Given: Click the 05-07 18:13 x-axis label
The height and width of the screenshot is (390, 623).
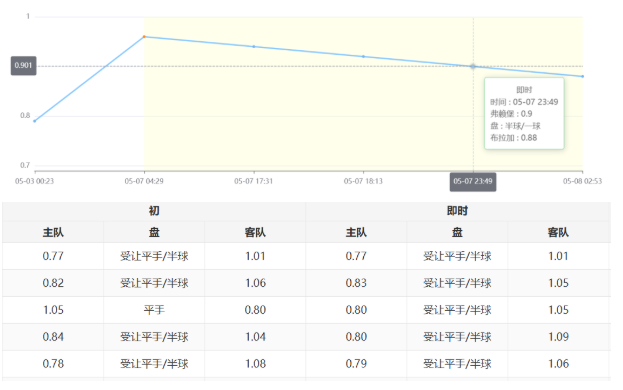Looking at the screenshot, I should pyautogui.click(x=363, y=181).
